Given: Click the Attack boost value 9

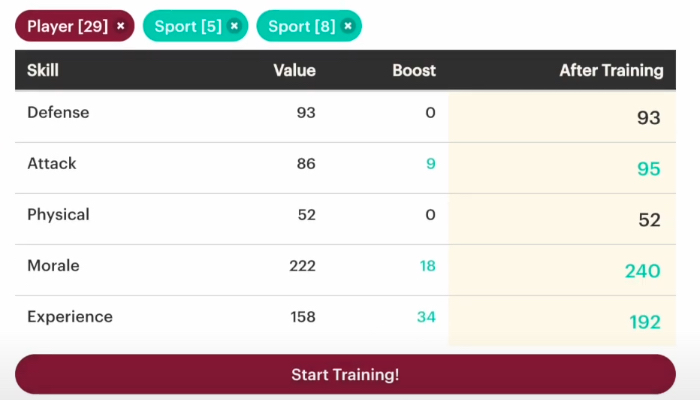Looking at the screenshot, I should tap(431, 163).
